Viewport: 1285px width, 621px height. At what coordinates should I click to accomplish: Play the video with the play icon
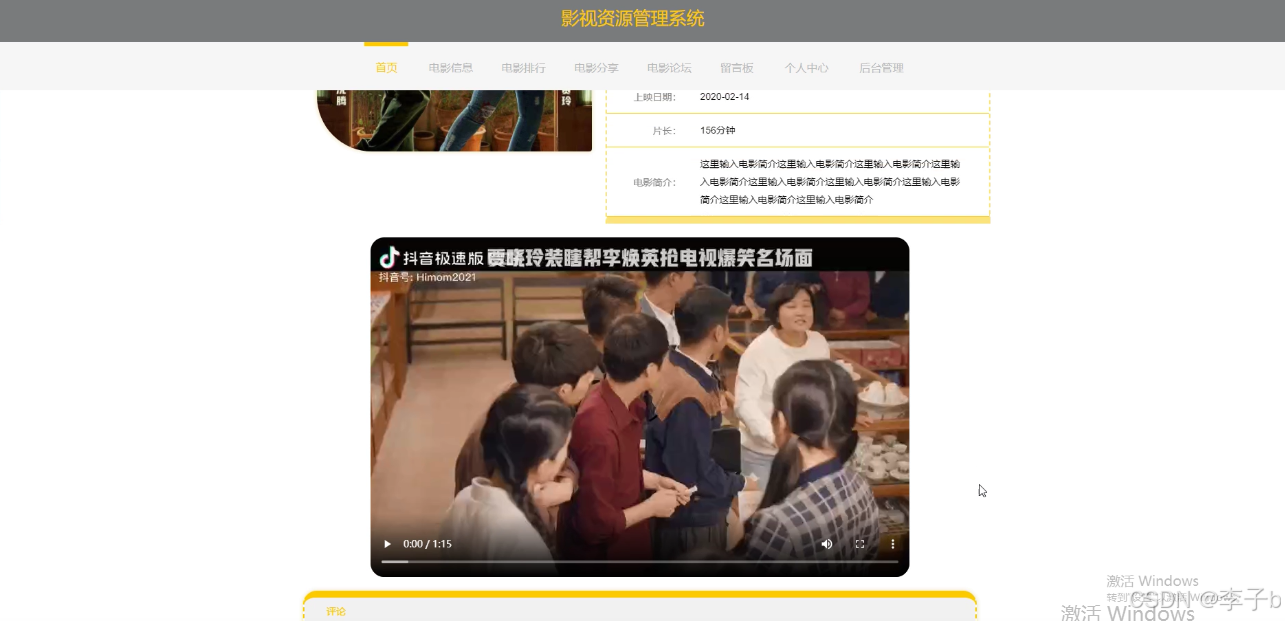click(388, 544)
